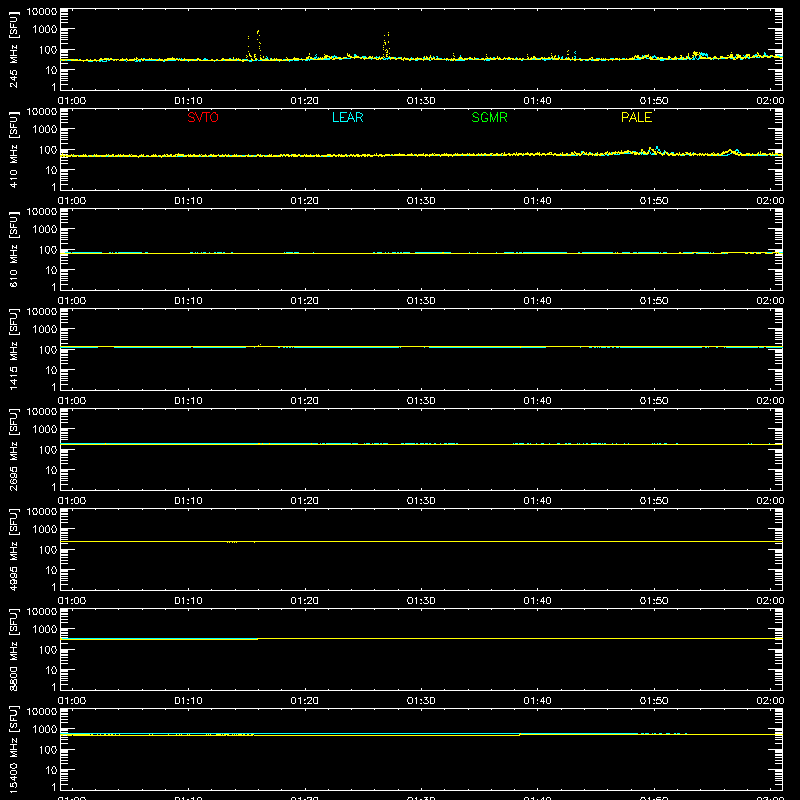Click the tallest yellow burst spike in 245 MHz plot
Screen dimensions: 800x800
(x=258, y=43)
